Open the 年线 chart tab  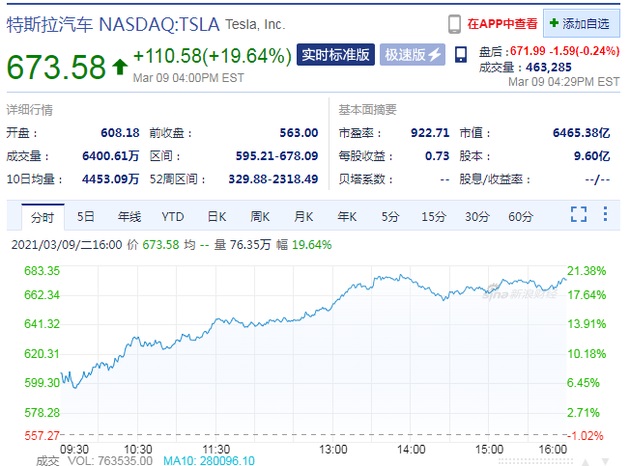129,216
